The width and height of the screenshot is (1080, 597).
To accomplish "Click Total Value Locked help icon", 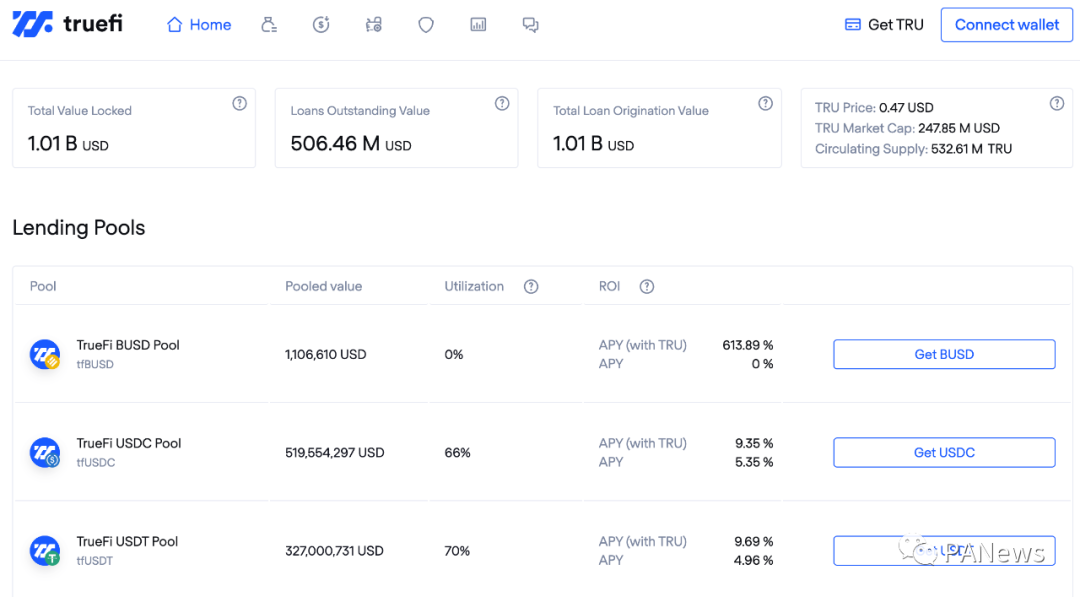I will (x=239, y=103).
